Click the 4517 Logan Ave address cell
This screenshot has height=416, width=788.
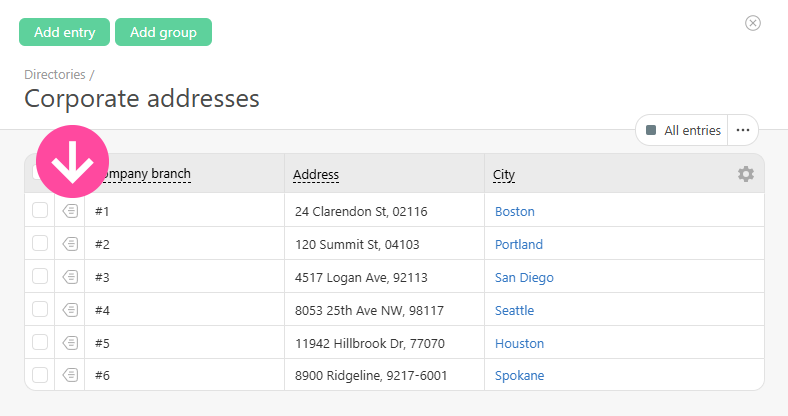tap(361, 277)
